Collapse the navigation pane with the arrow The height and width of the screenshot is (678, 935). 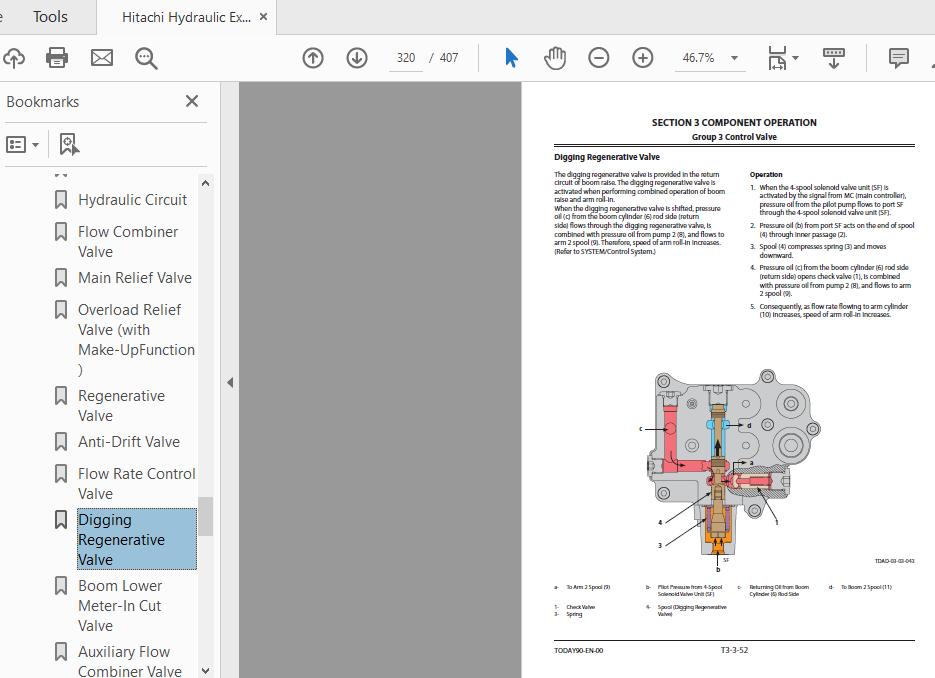point(229,382)
